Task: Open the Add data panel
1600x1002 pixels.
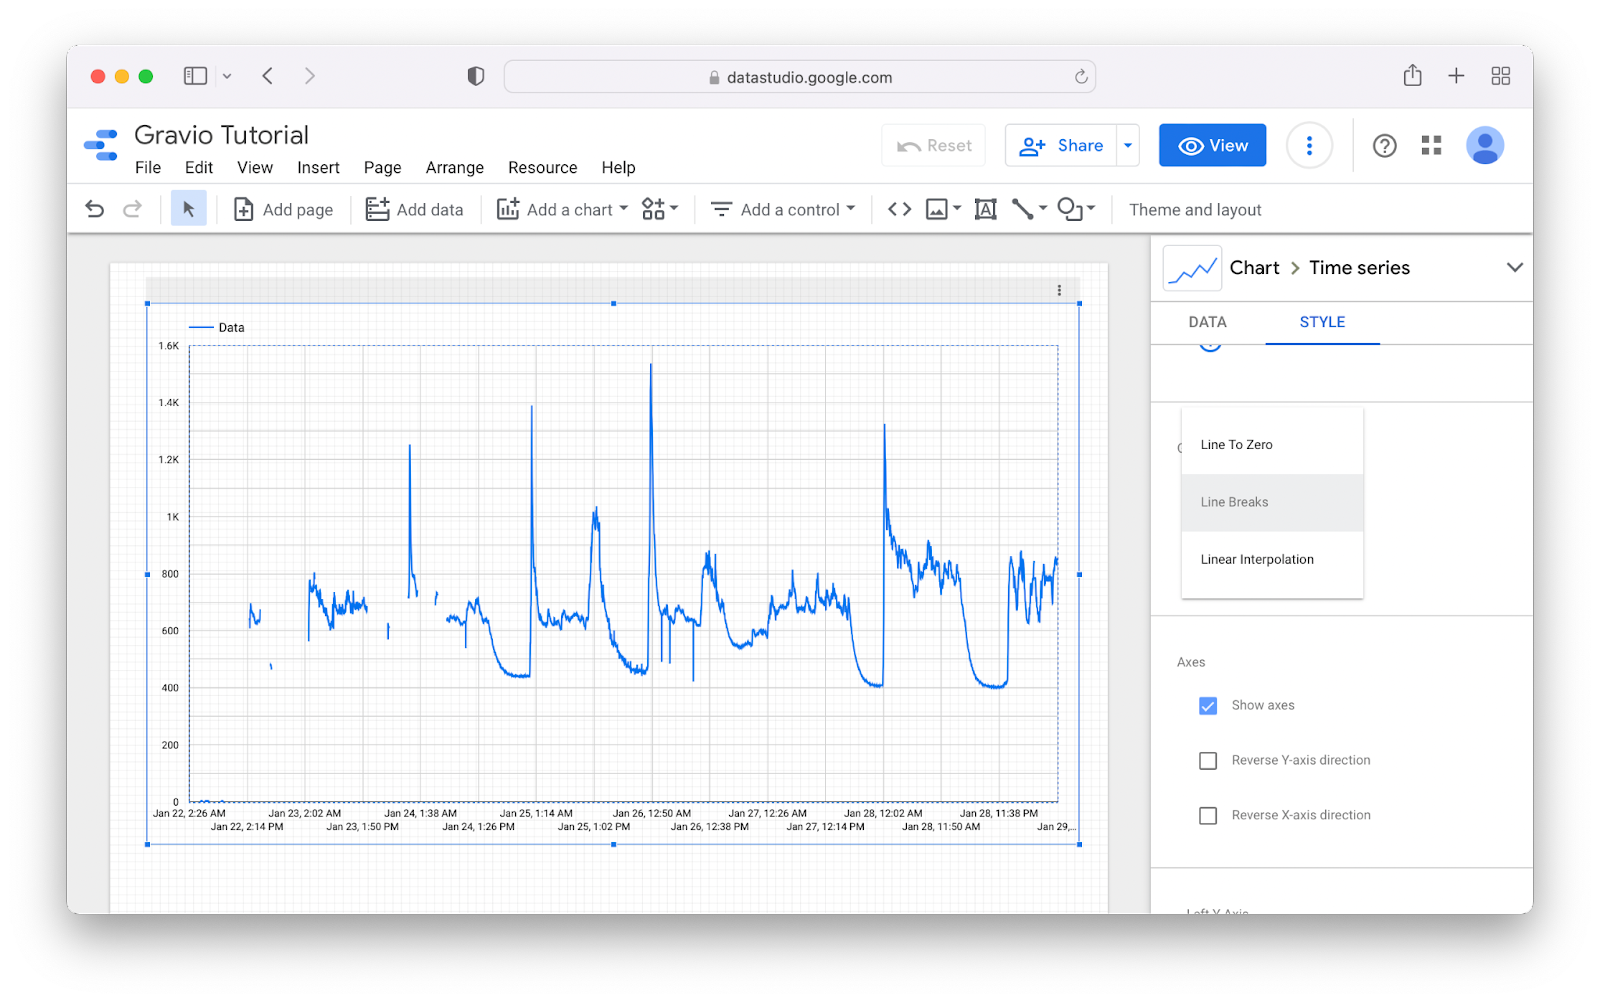Action: click(x=414, y=209)
